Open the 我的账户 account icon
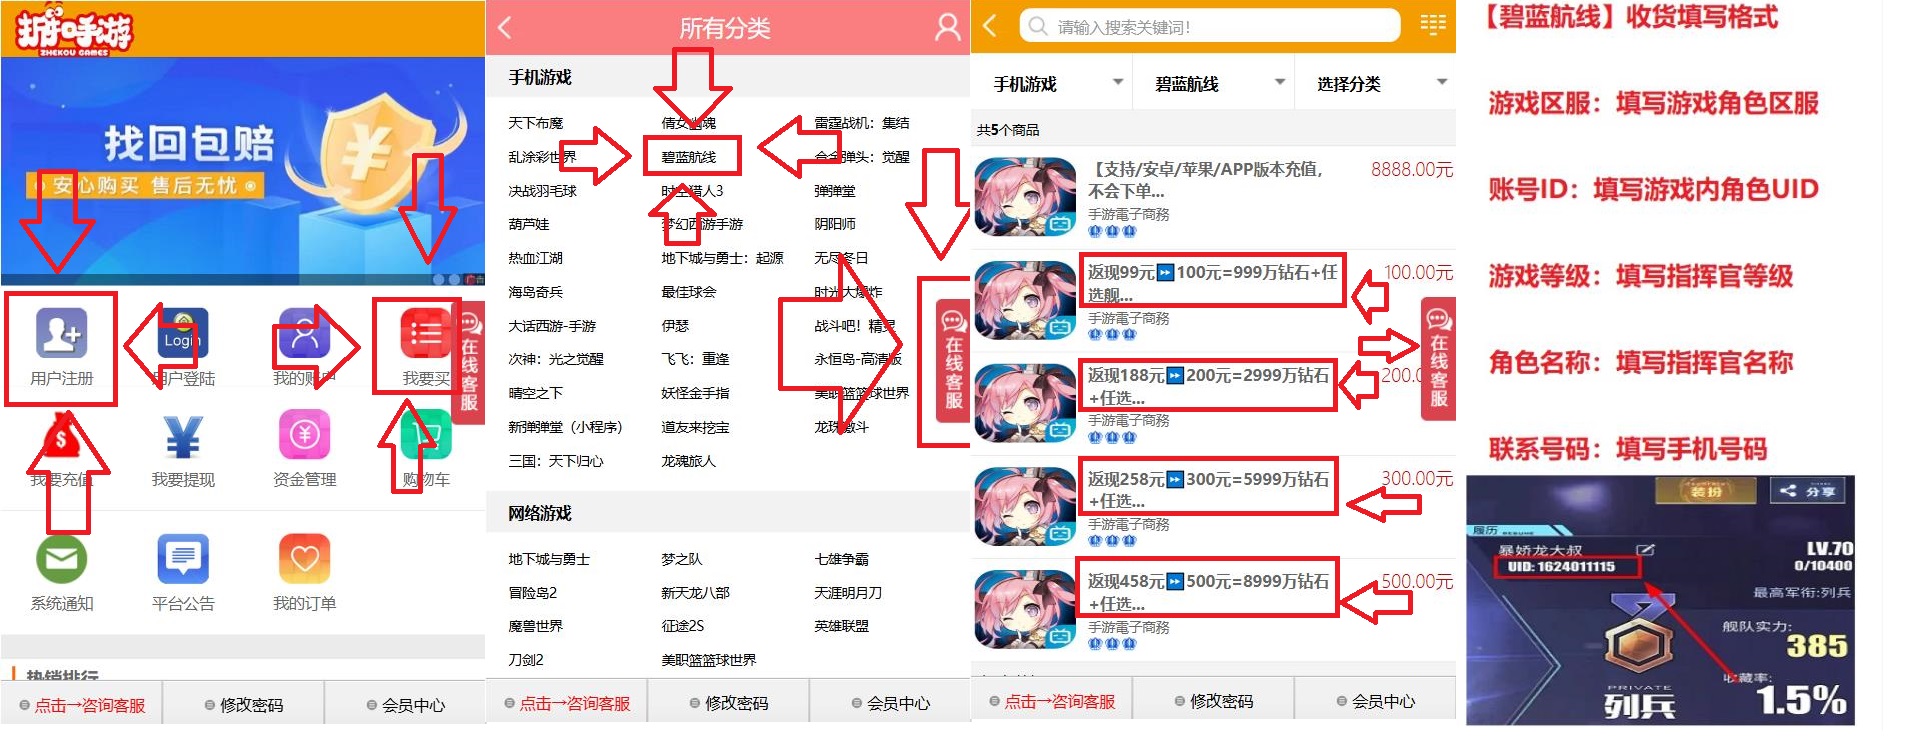Image resolution: width=1914 pixels, height=741 pixels. coord(305,333)
